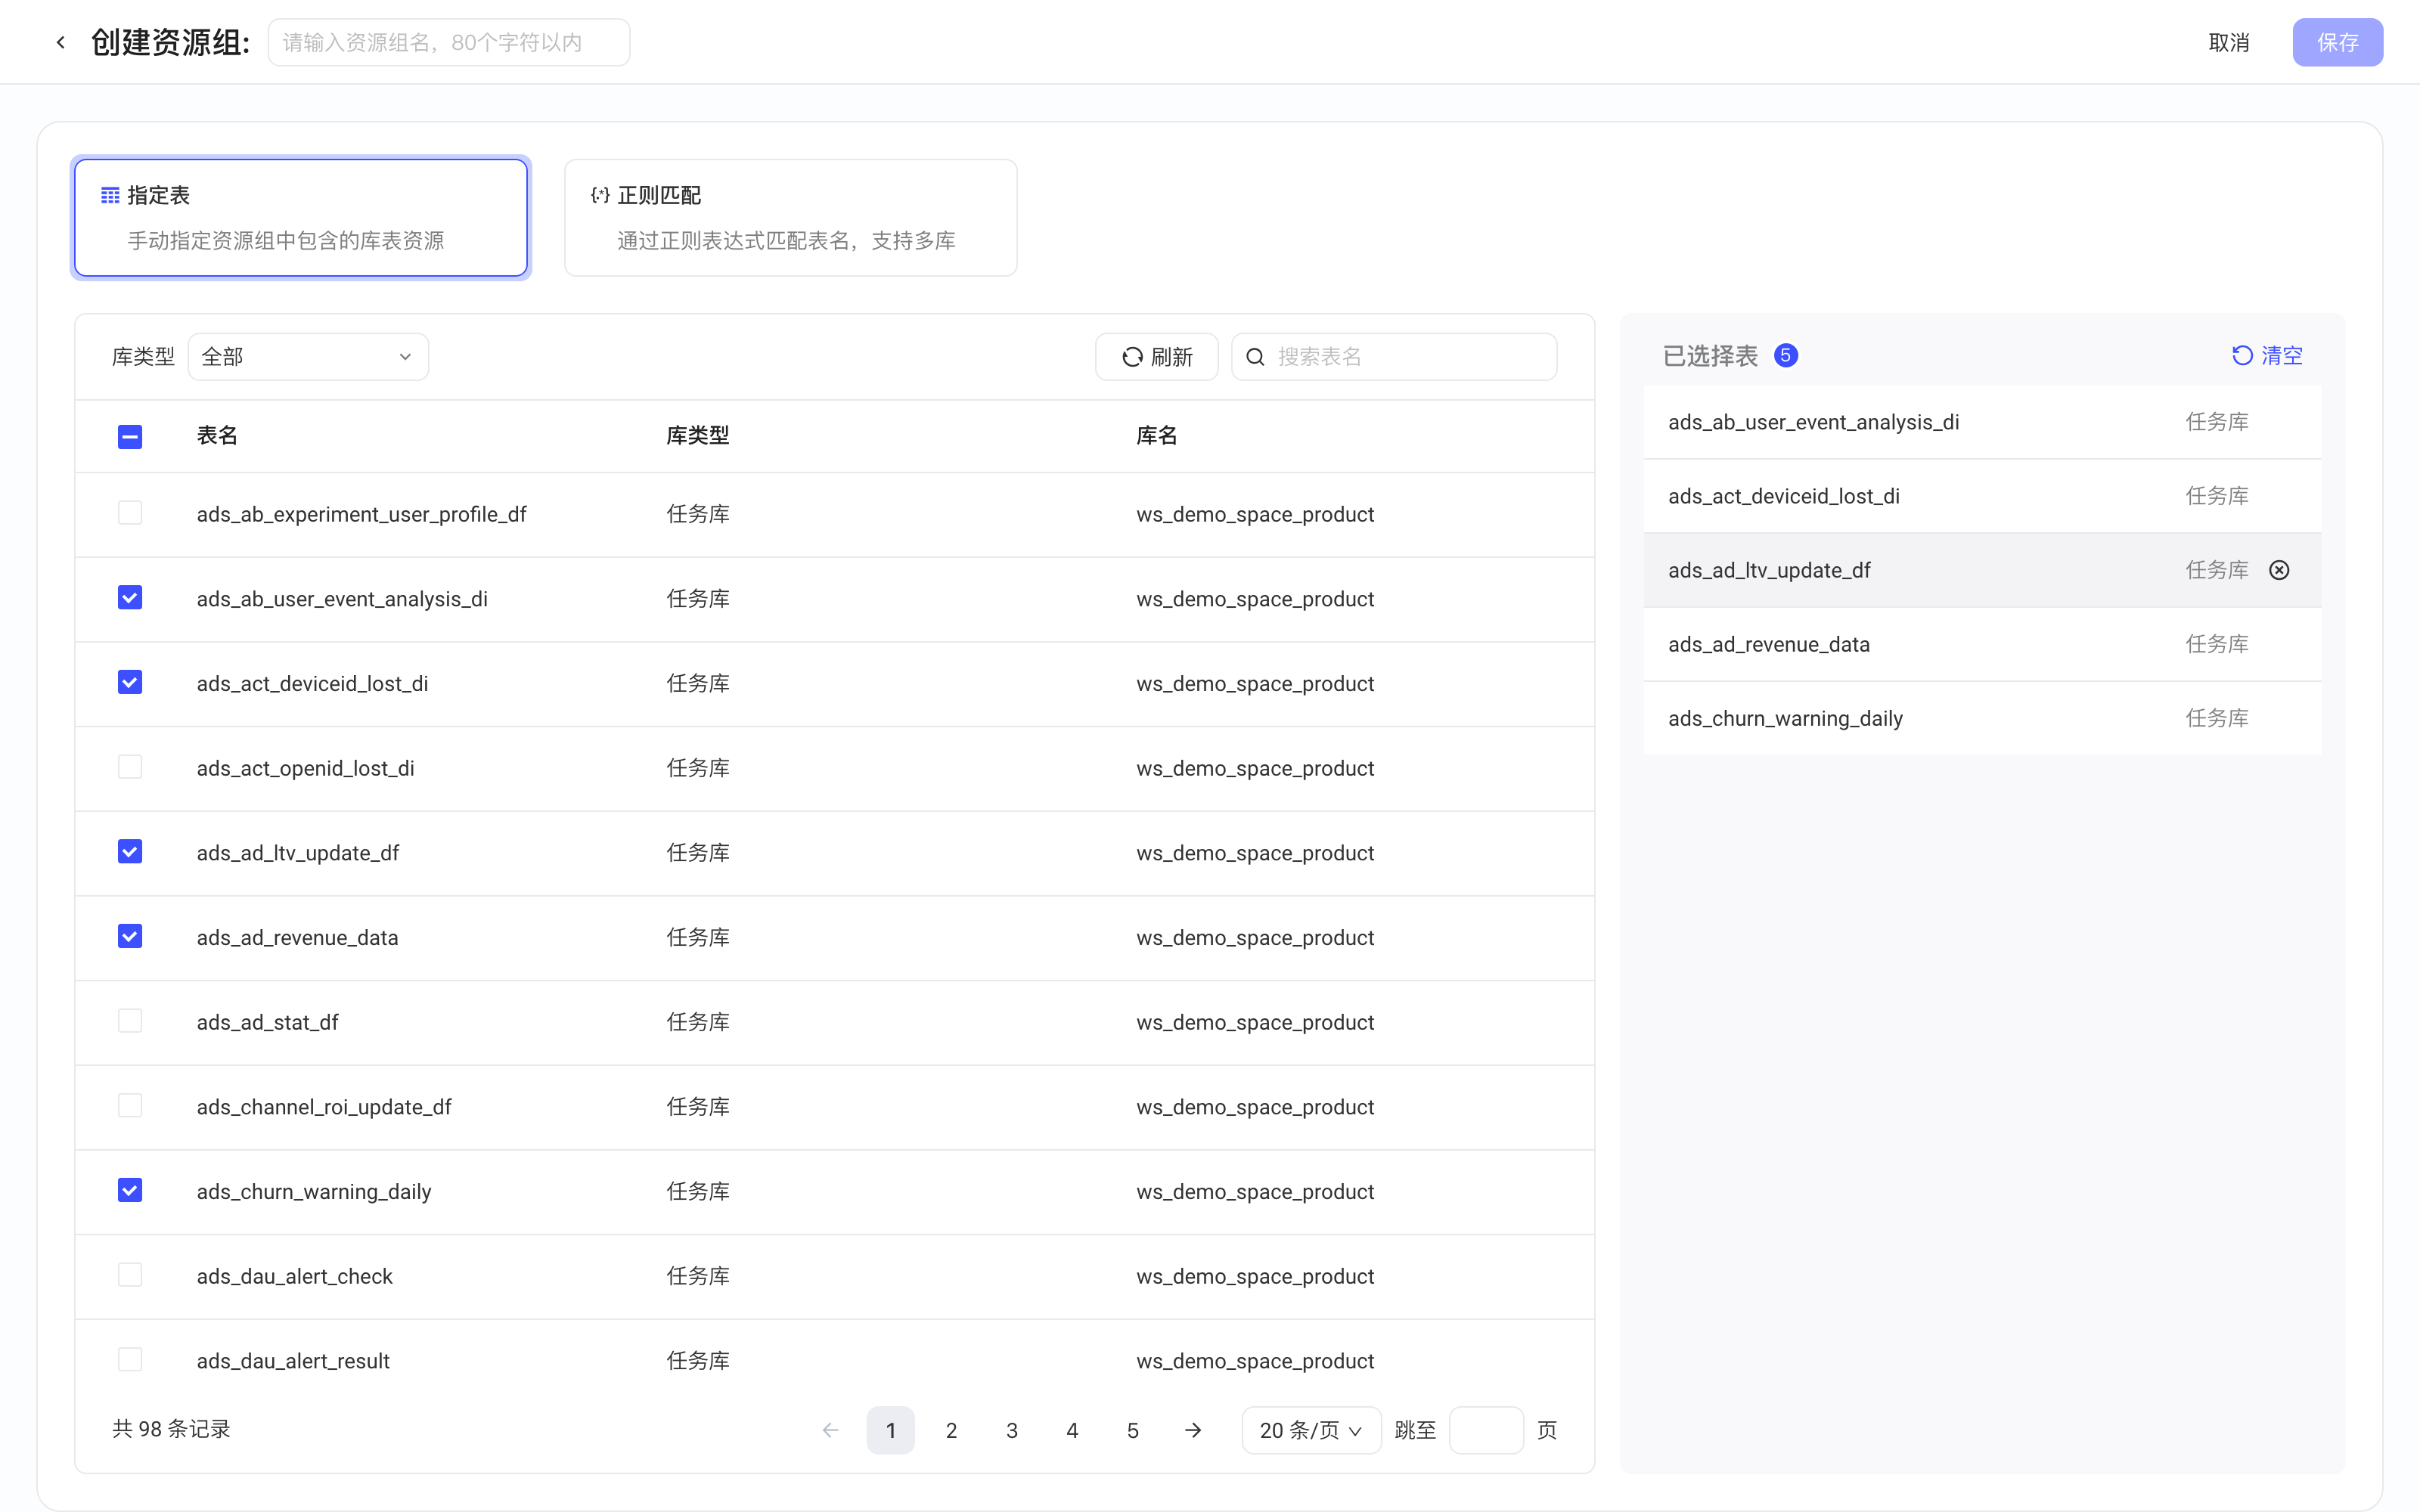Click the 刷新 button label
Image resolution: width=2420 pixels, height=1512 pixels.
click(1172, 357)
